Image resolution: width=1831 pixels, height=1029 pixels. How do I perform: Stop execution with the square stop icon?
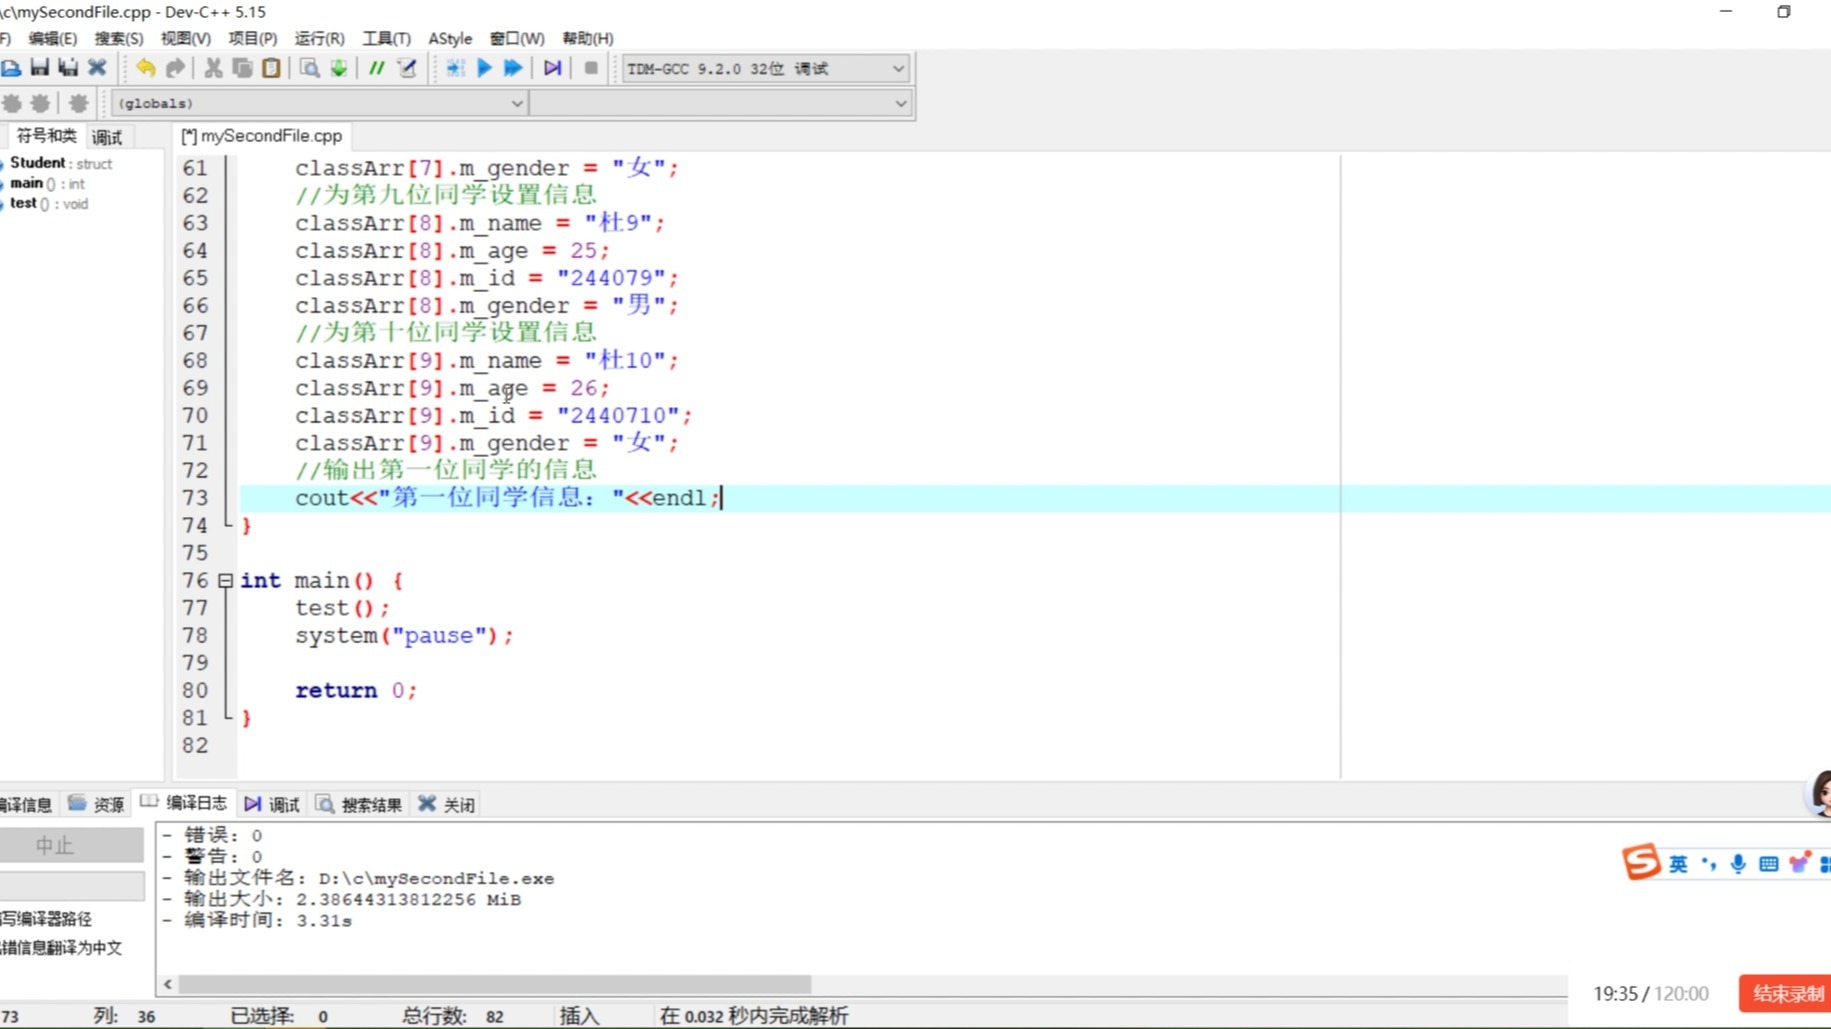click(591, 68)
